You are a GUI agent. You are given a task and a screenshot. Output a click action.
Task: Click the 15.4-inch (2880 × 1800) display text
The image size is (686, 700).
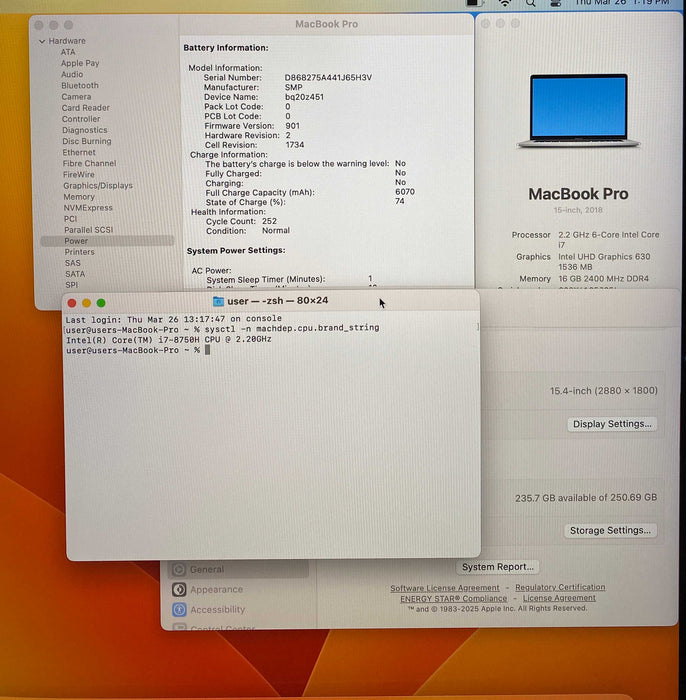[x=603, y=391]
